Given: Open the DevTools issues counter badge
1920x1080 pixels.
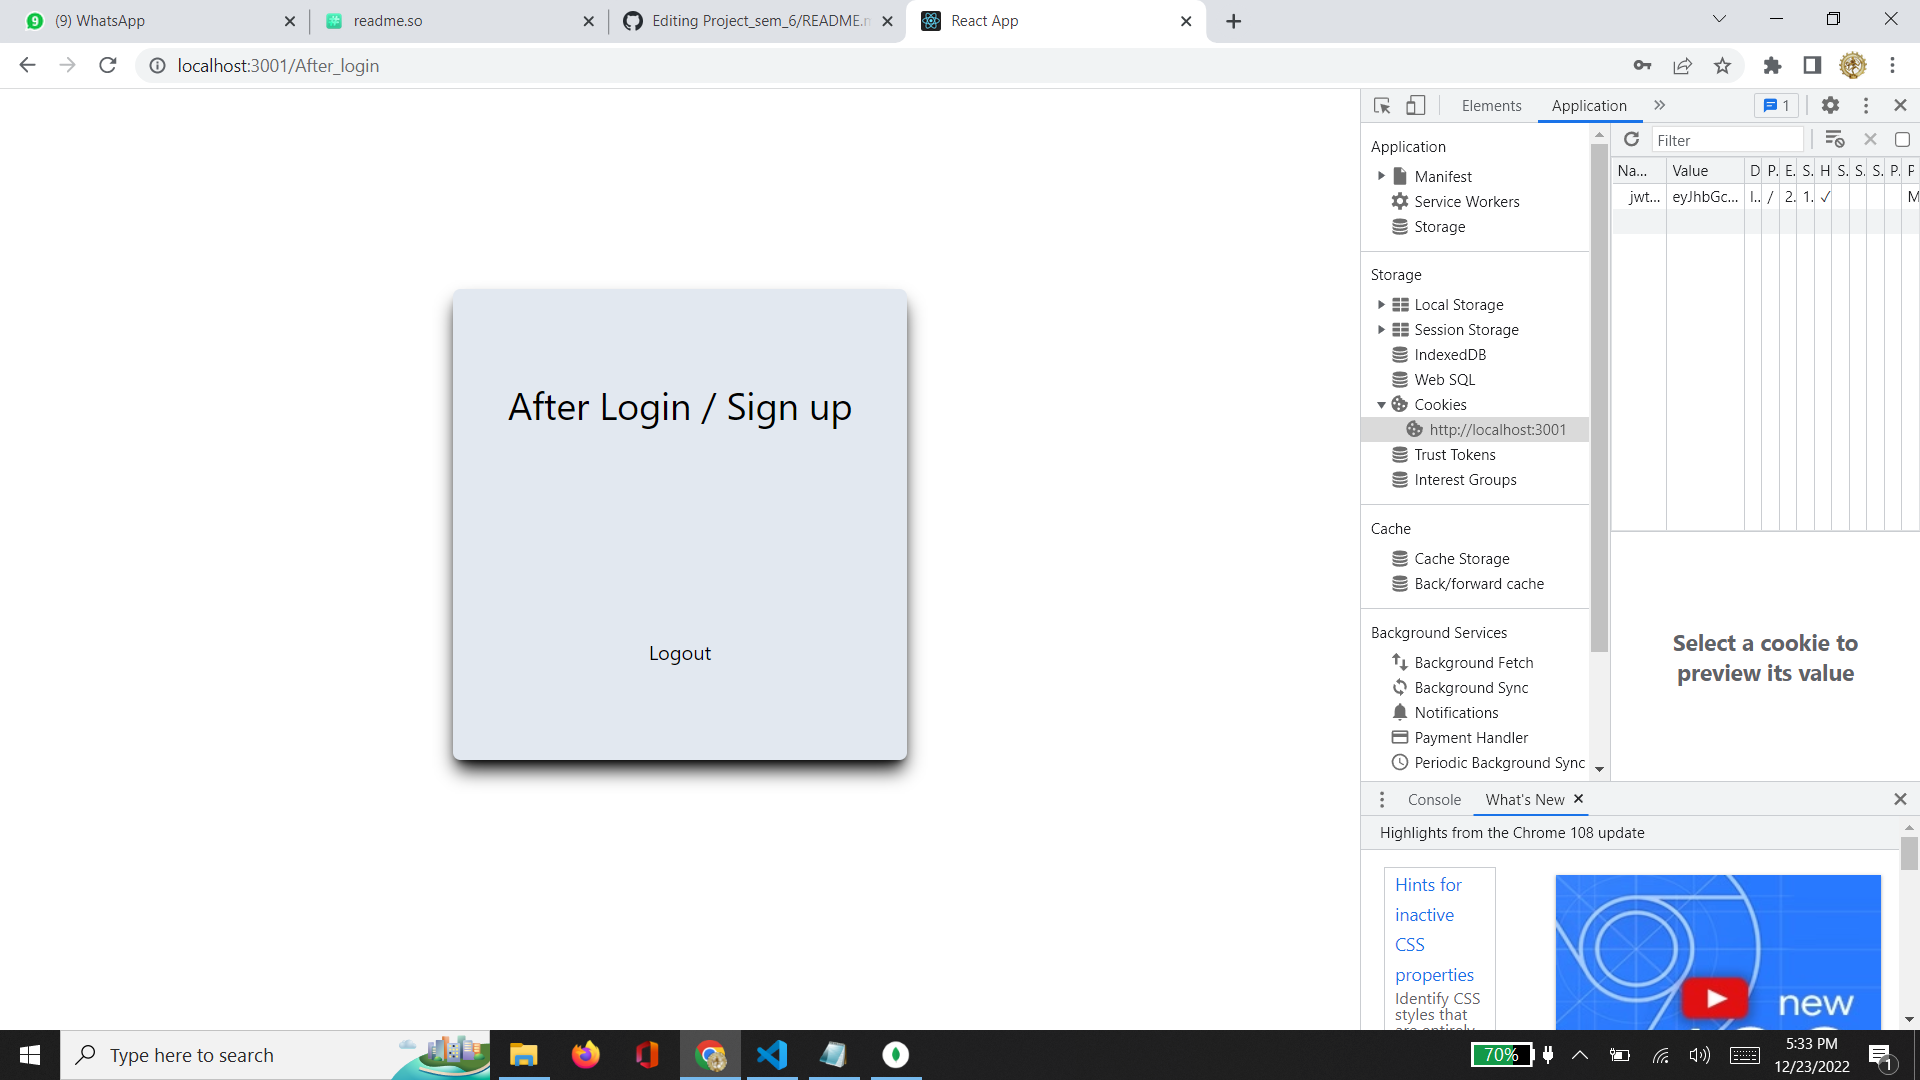Looking at the screenshot, I should tap(1776, 105).
